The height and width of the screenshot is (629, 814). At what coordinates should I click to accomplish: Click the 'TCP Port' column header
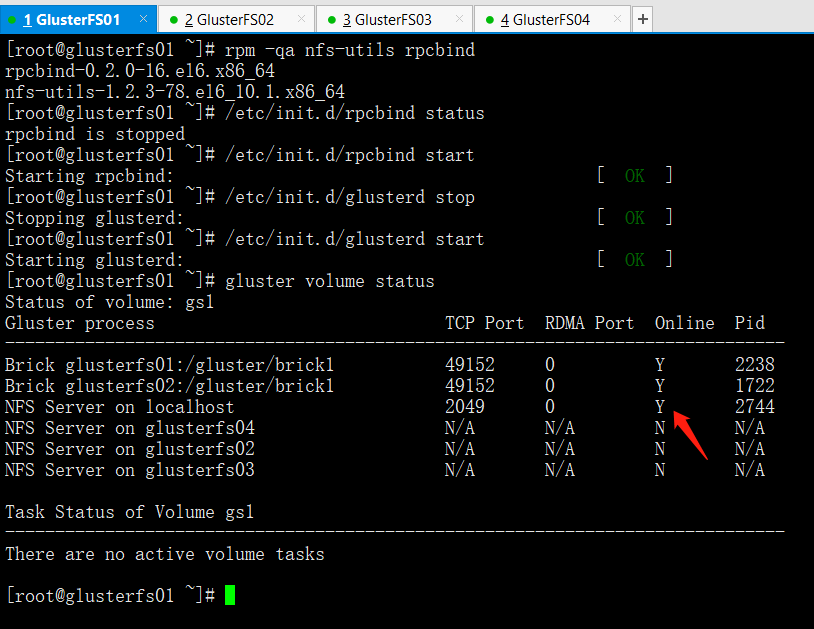485,323
